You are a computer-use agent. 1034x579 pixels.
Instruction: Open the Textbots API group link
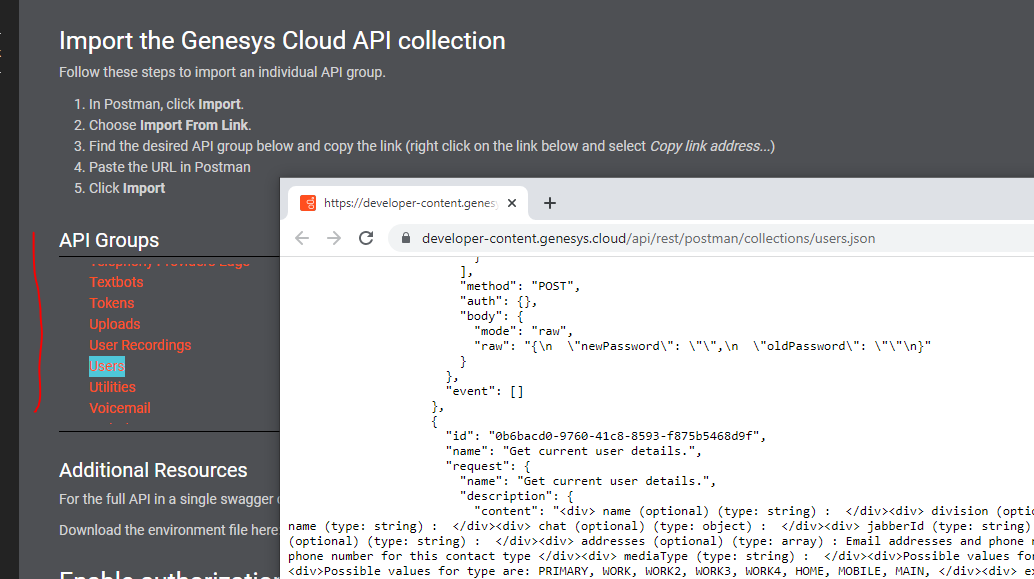(116, 281)
